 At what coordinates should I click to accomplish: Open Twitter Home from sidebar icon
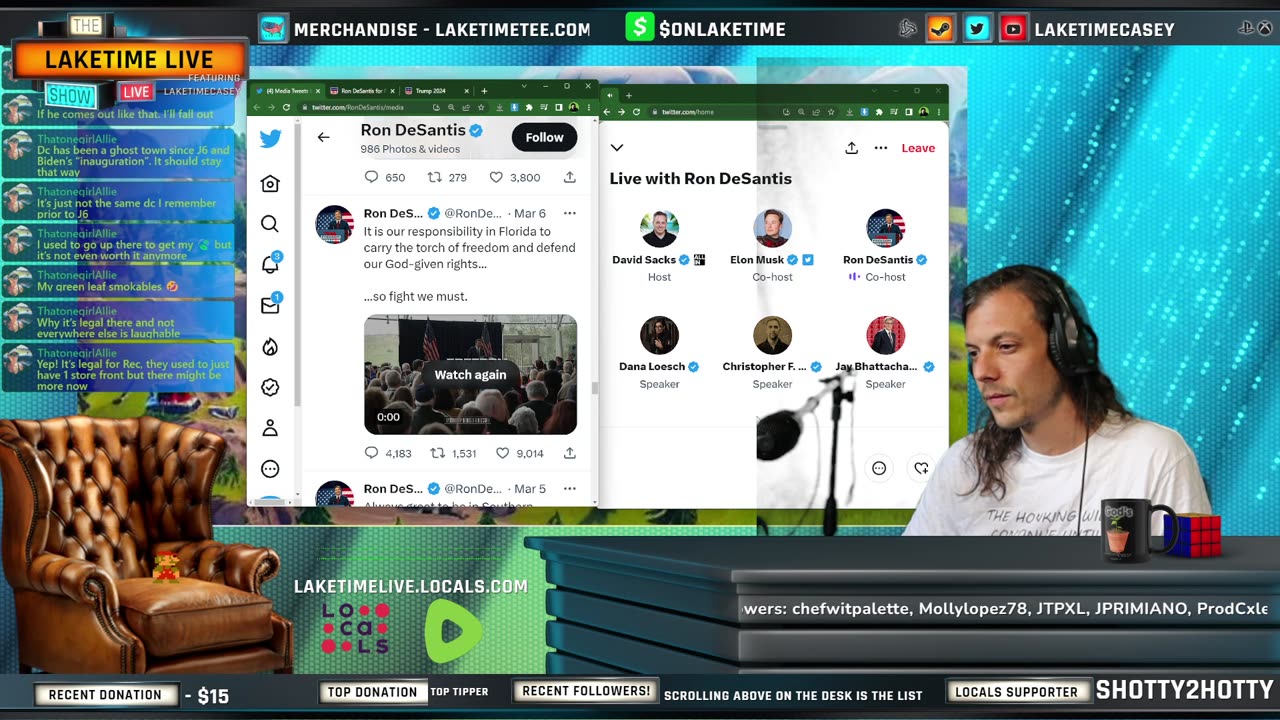[270, 184]
